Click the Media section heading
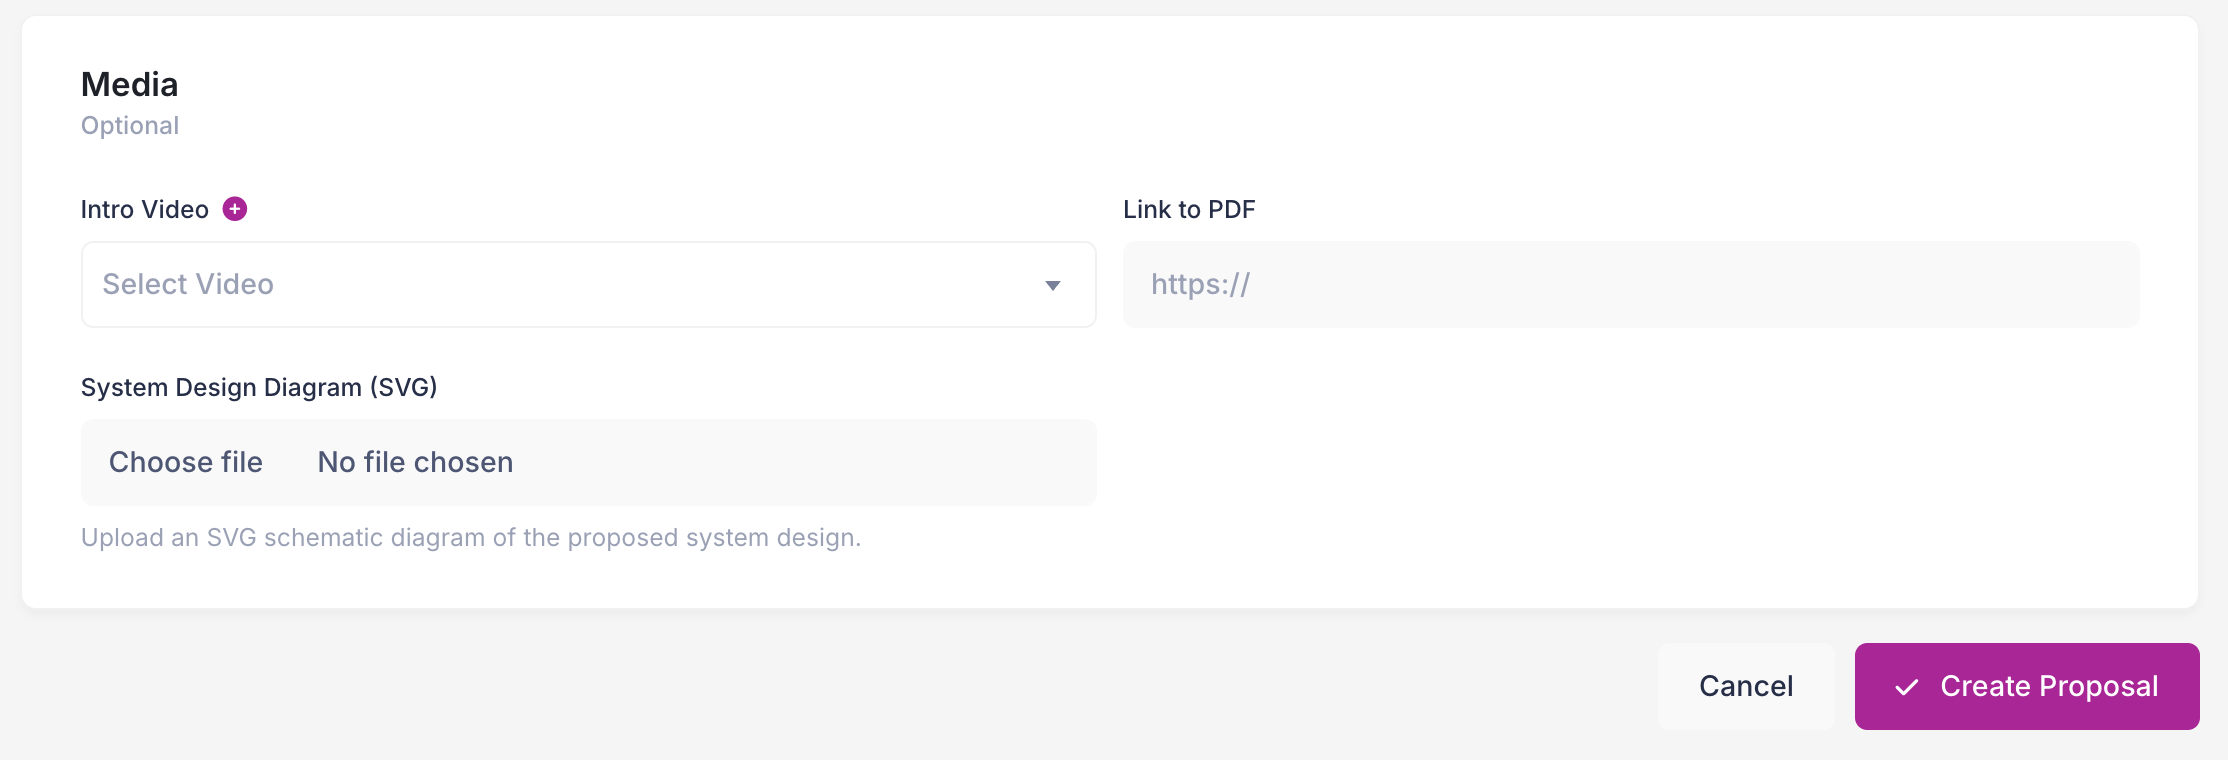The image size is (2228, 760). [130, 85]
